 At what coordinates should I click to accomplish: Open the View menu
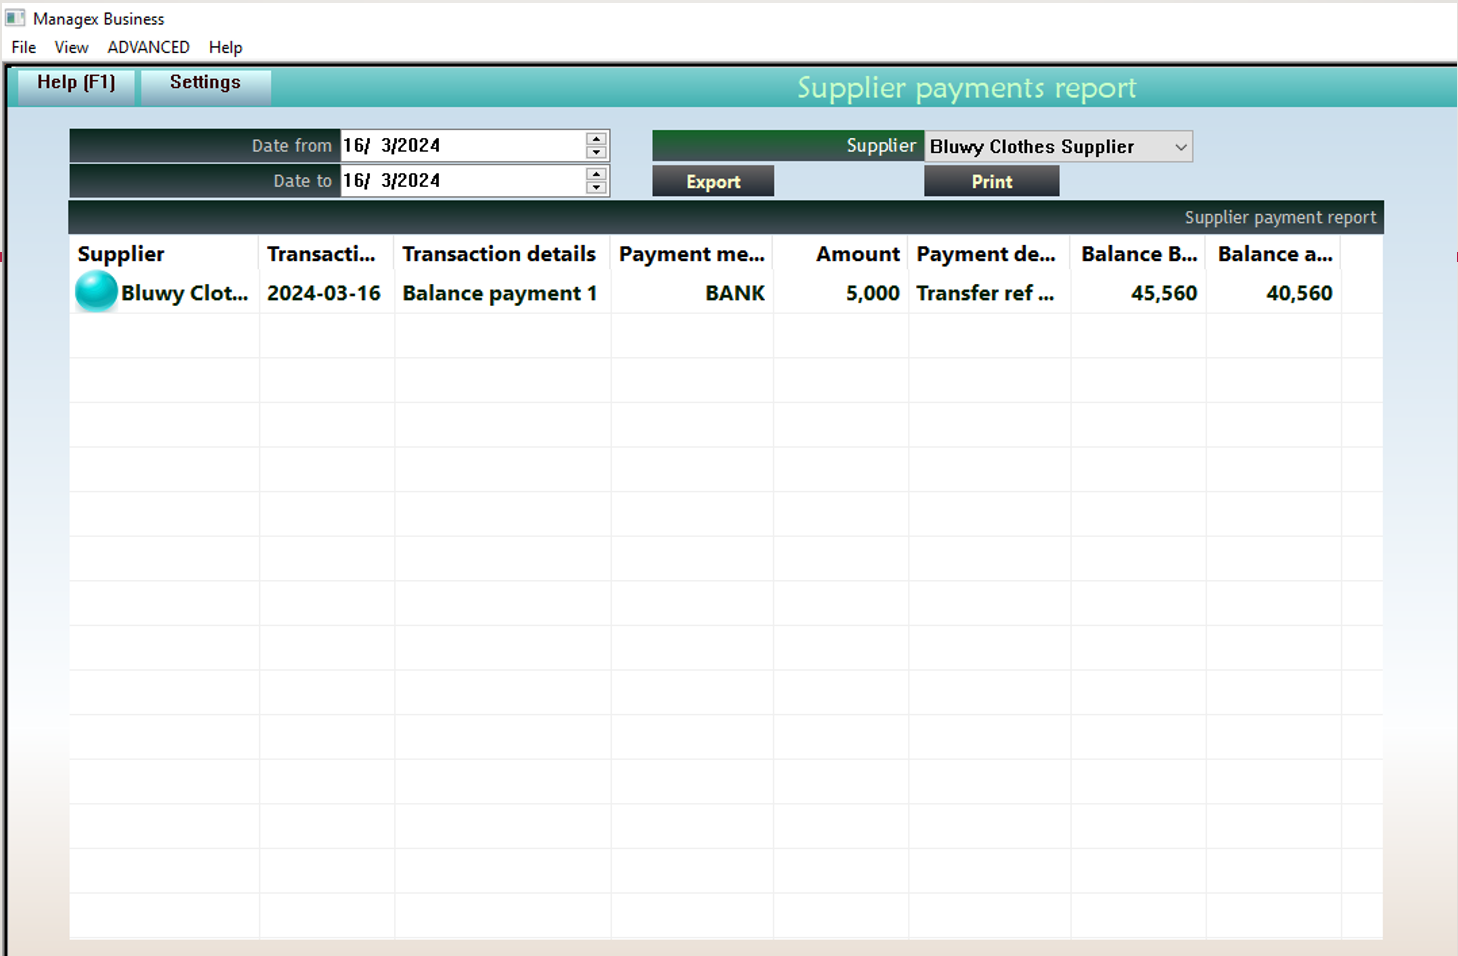pos(70,47)
